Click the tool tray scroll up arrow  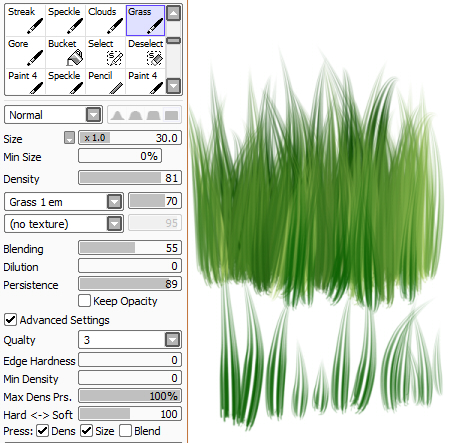[173, 13]
